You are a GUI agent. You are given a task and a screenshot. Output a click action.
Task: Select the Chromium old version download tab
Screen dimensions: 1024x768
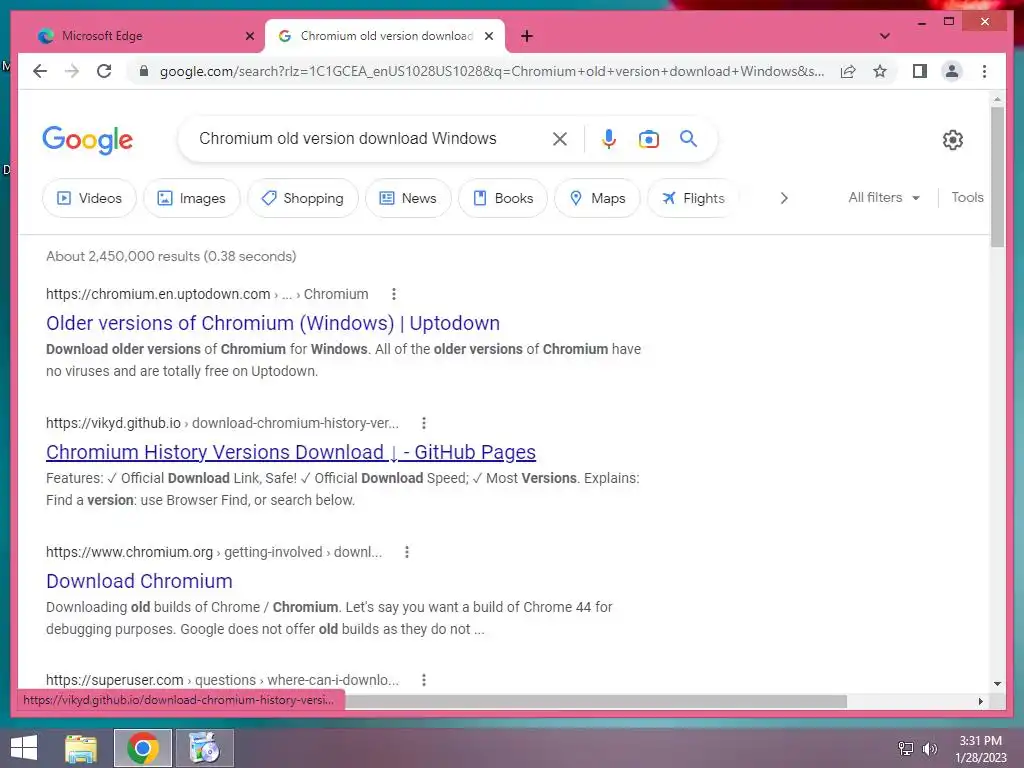pyautogui.click(x=385, y=36)
